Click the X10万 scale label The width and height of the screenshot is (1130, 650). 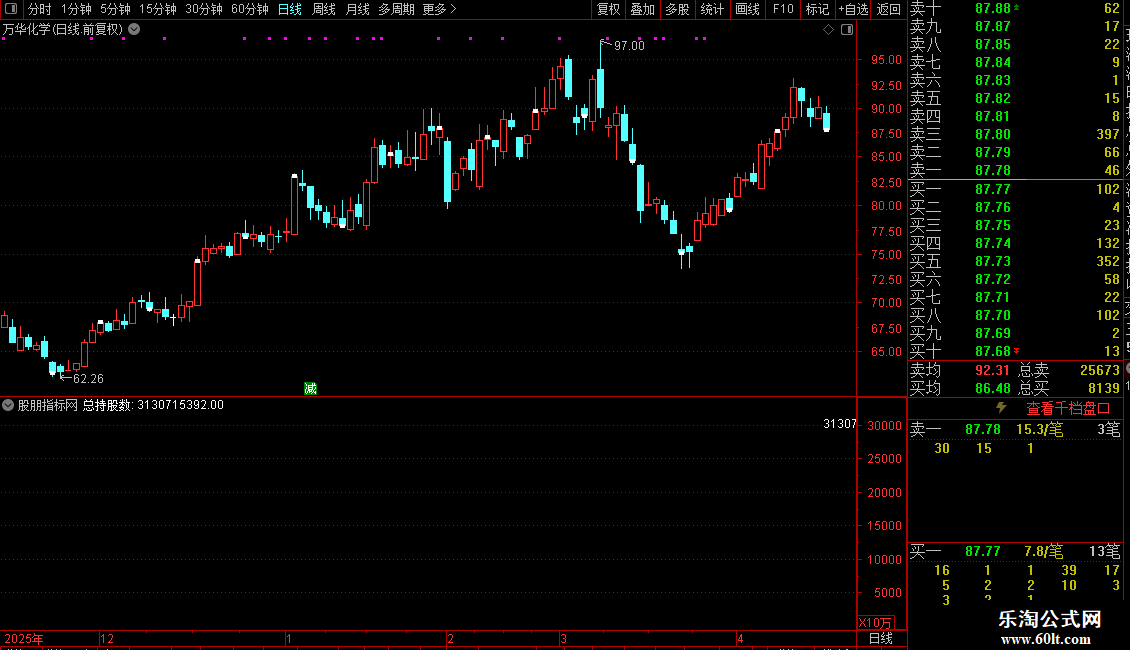[875, 623]
